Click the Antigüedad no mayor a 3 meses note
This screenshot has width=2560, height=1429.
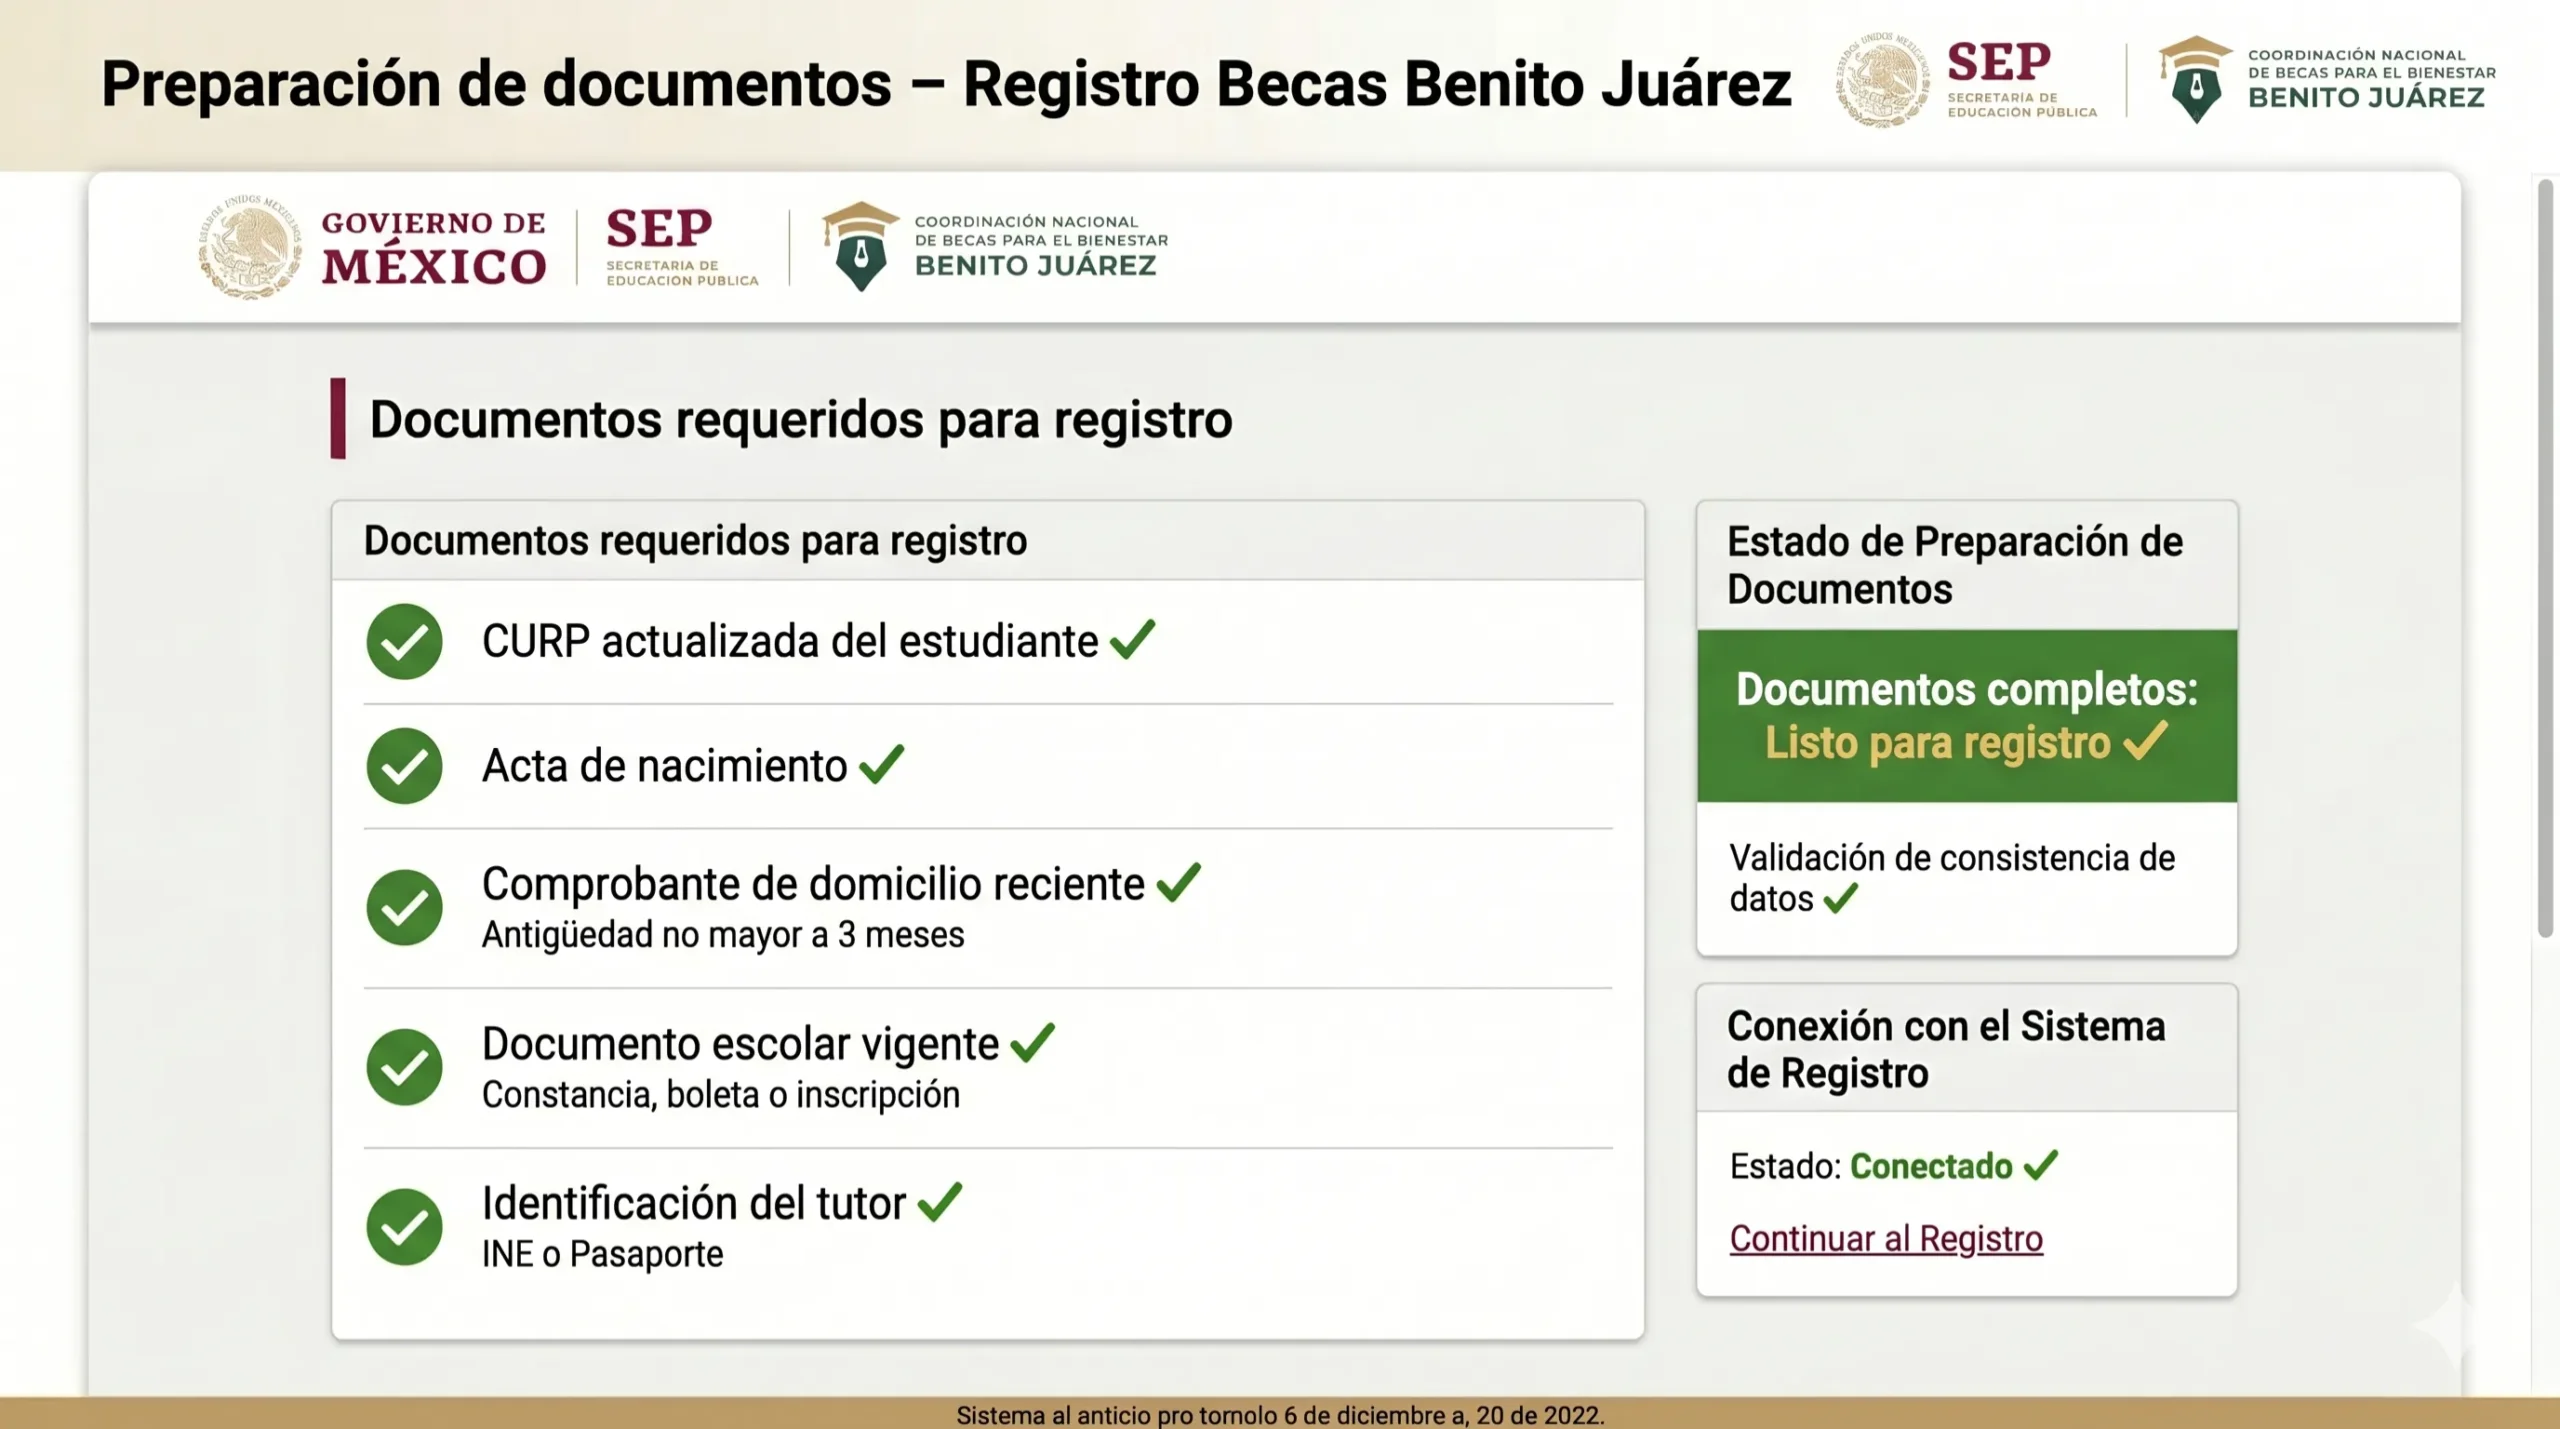tap(723, 935)
